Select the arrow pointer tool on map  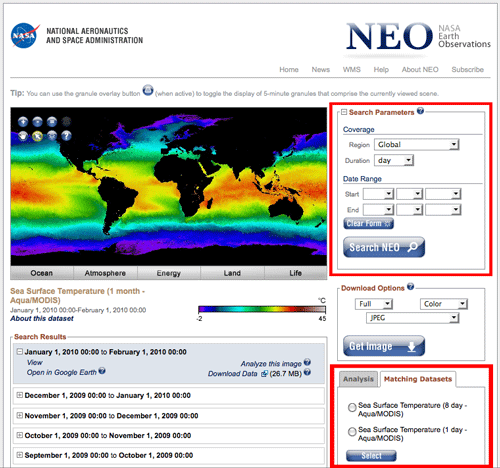click(x=37, y=136)
